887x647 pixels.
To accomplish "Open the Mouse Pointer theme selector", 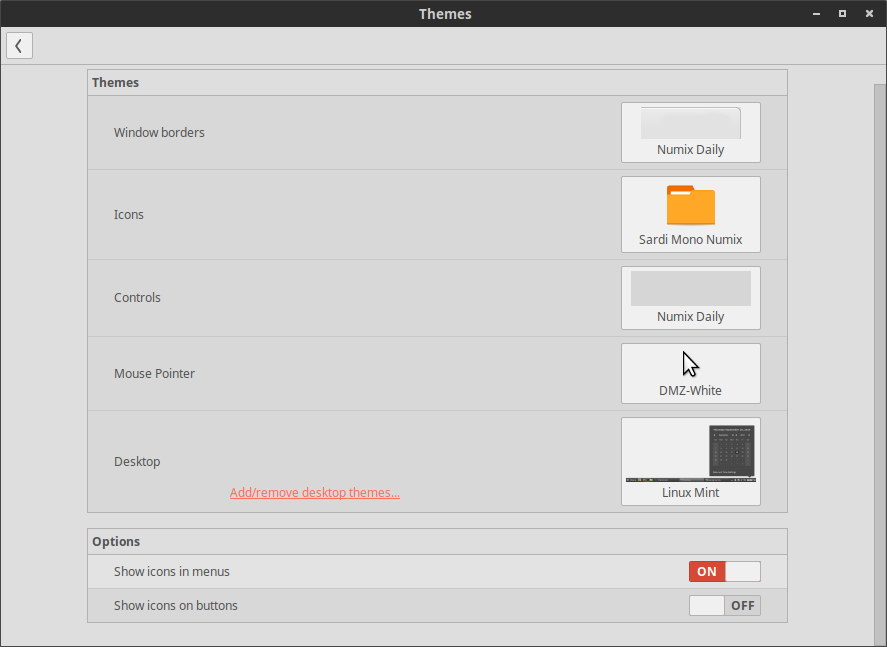I will (x=690, y=373).
